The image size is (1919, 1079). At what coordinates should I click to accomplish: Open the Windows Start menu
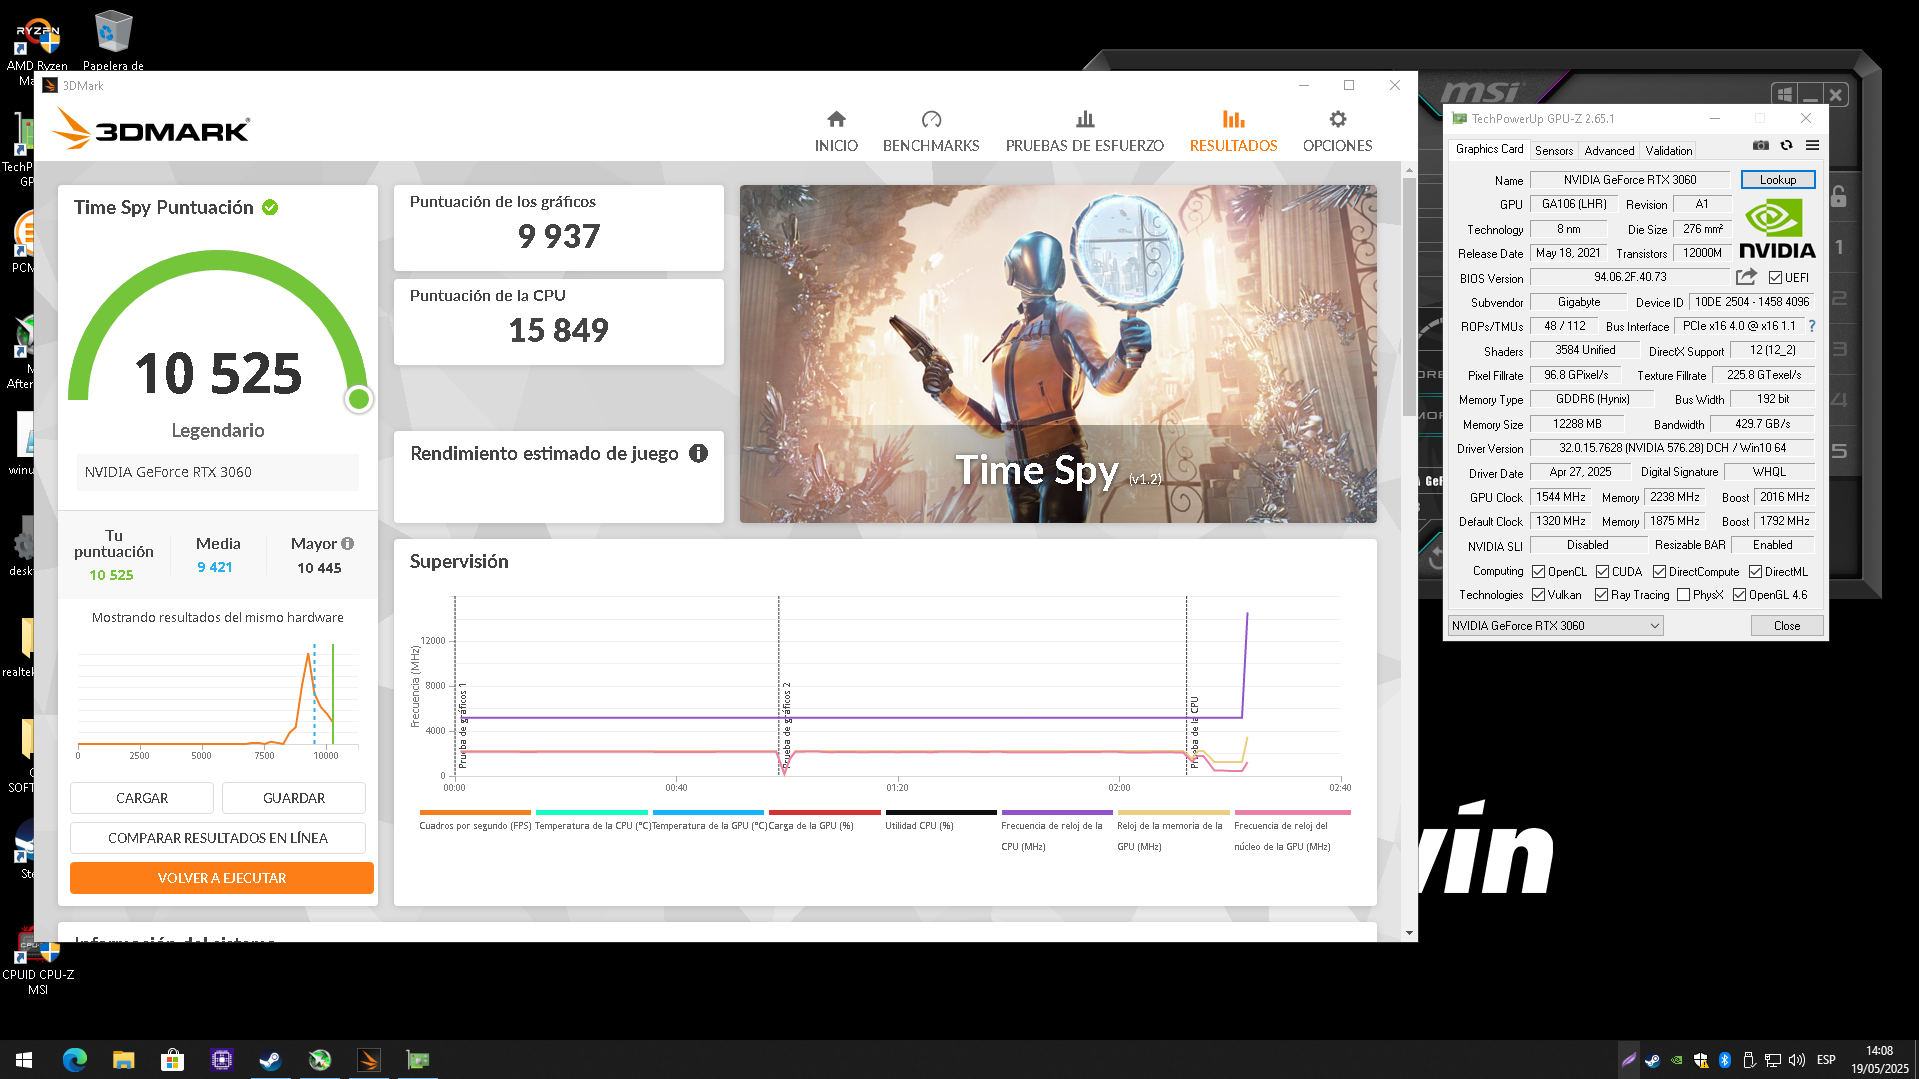coord(24,1060)
